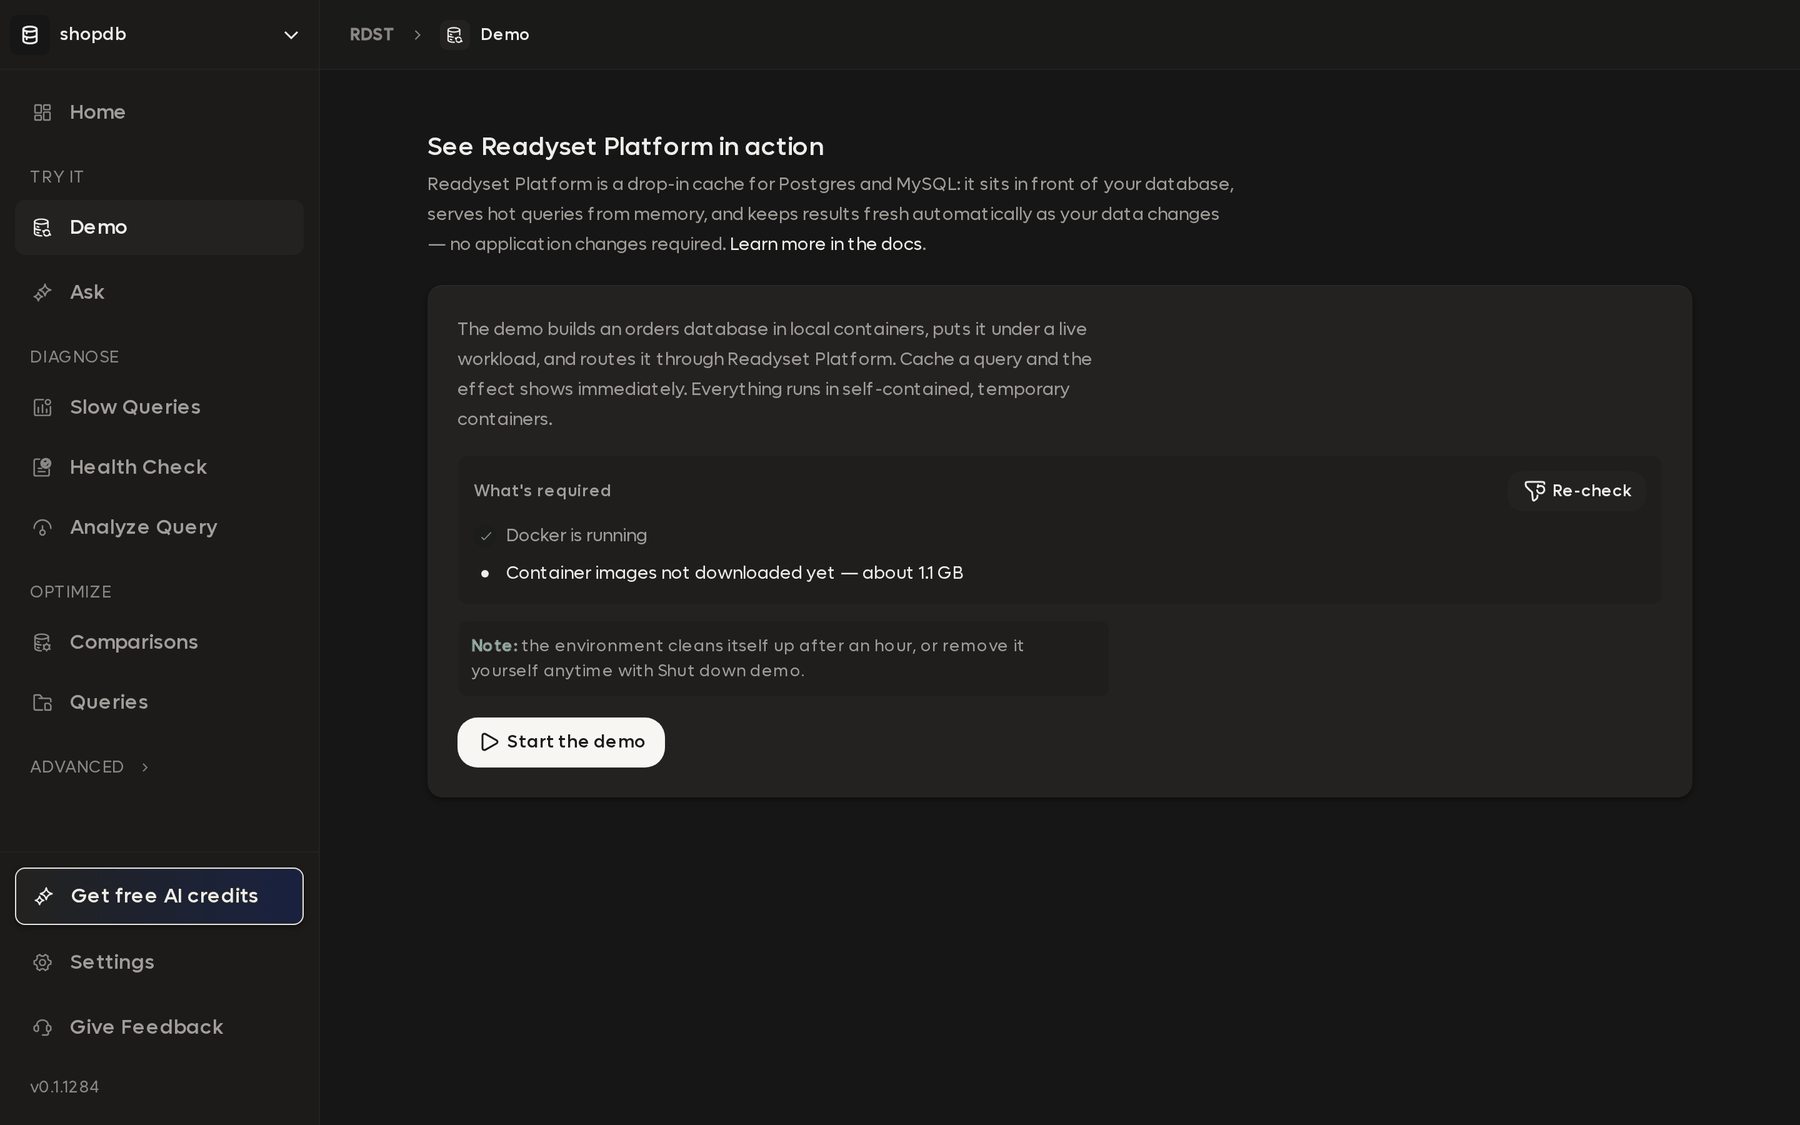Viewport: 1800px width, 1125px height.
Task: Expand the ADVANCED section
Action: pyautogui.click(x=90, y=767)
